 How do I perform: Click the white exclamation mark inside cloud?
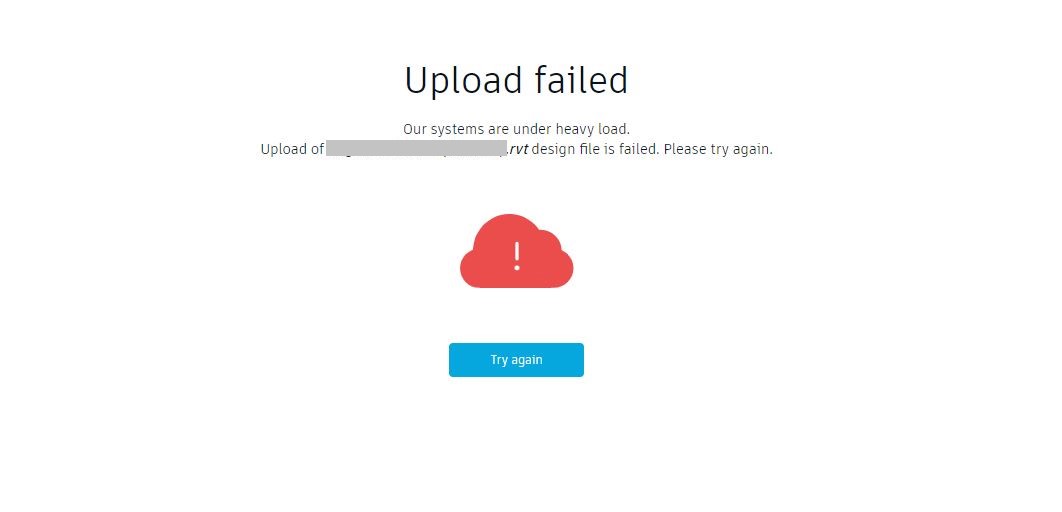517,257
